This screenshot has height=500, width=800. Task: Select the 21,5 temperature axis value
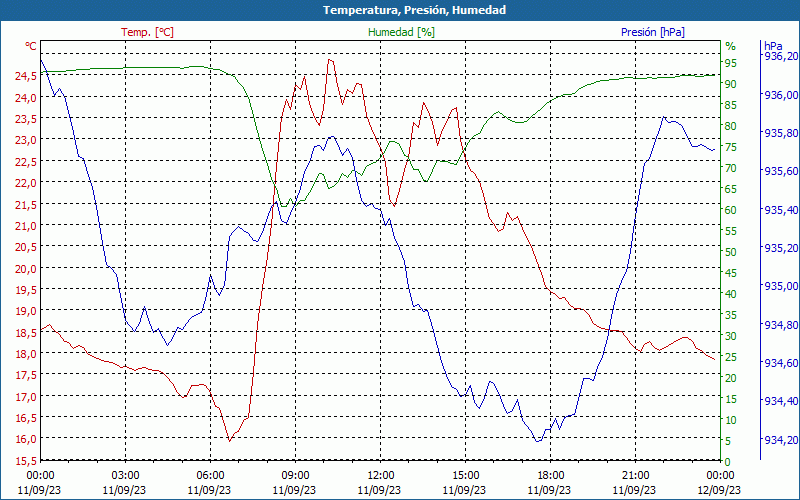pyautogui.click(x=26, y=204)
